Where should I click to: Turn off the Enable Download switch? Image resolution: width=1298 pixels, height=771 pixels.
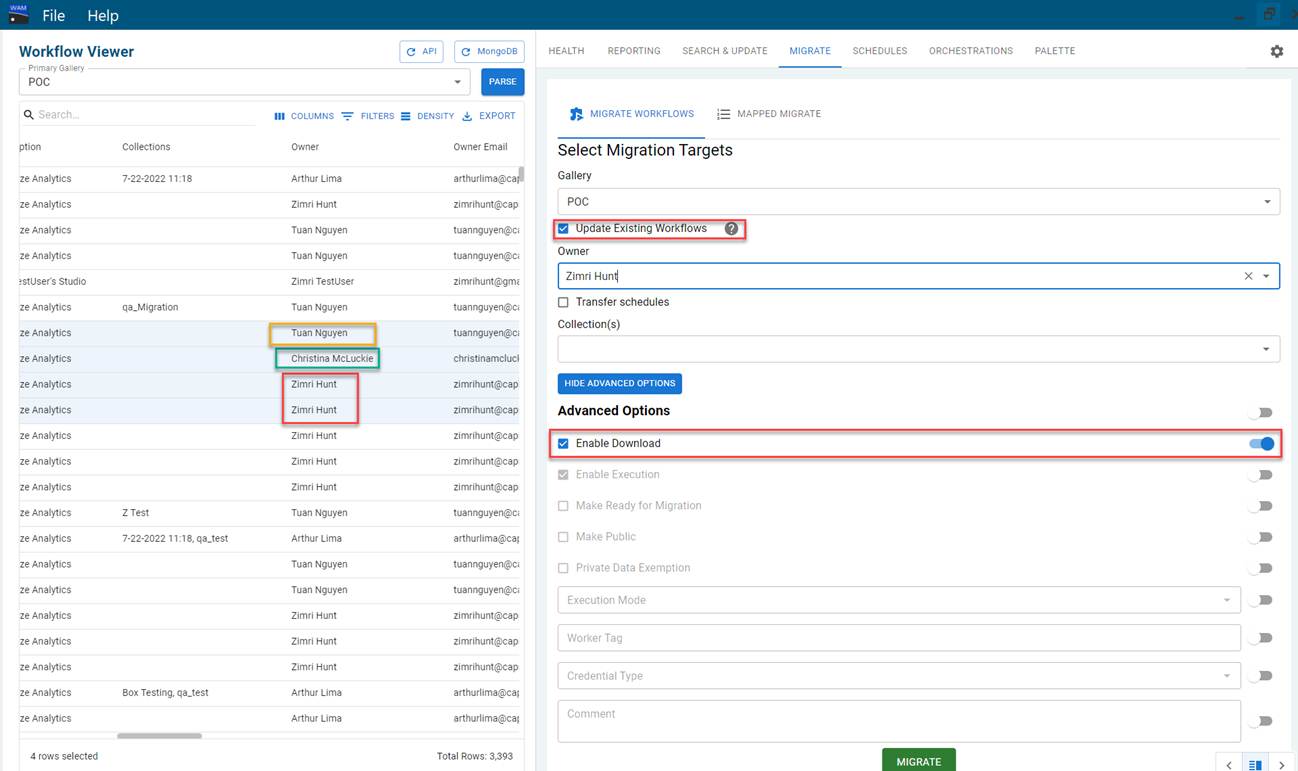point(1263,444)
